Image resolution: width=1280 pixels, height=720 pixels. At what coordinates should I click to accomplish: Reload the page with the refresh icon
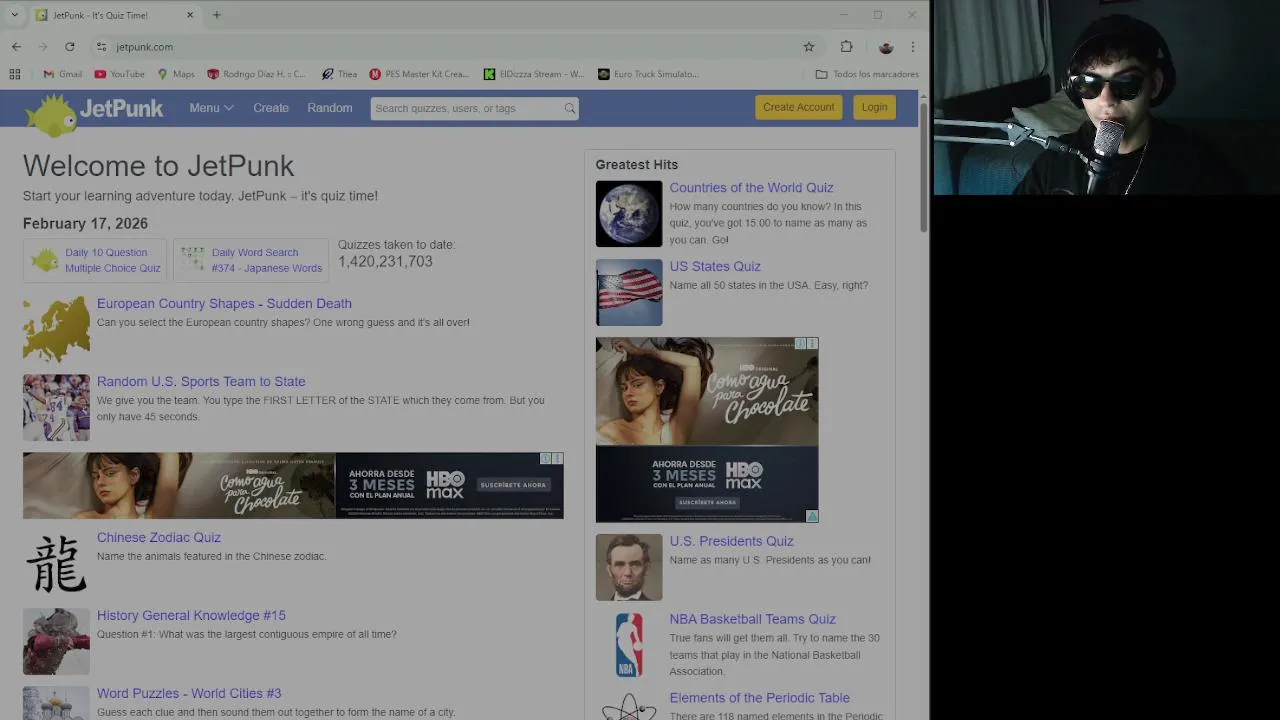point(70,47)
